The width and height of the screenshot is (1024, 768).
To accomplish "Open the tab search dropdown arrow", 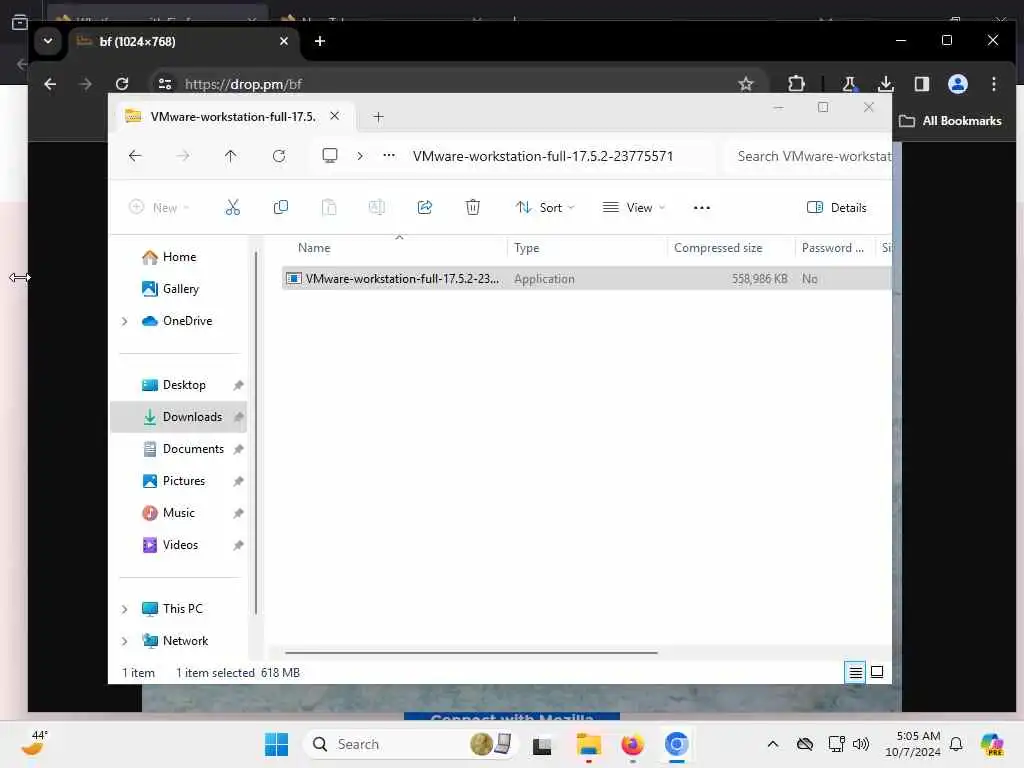I will click(48, 41).
